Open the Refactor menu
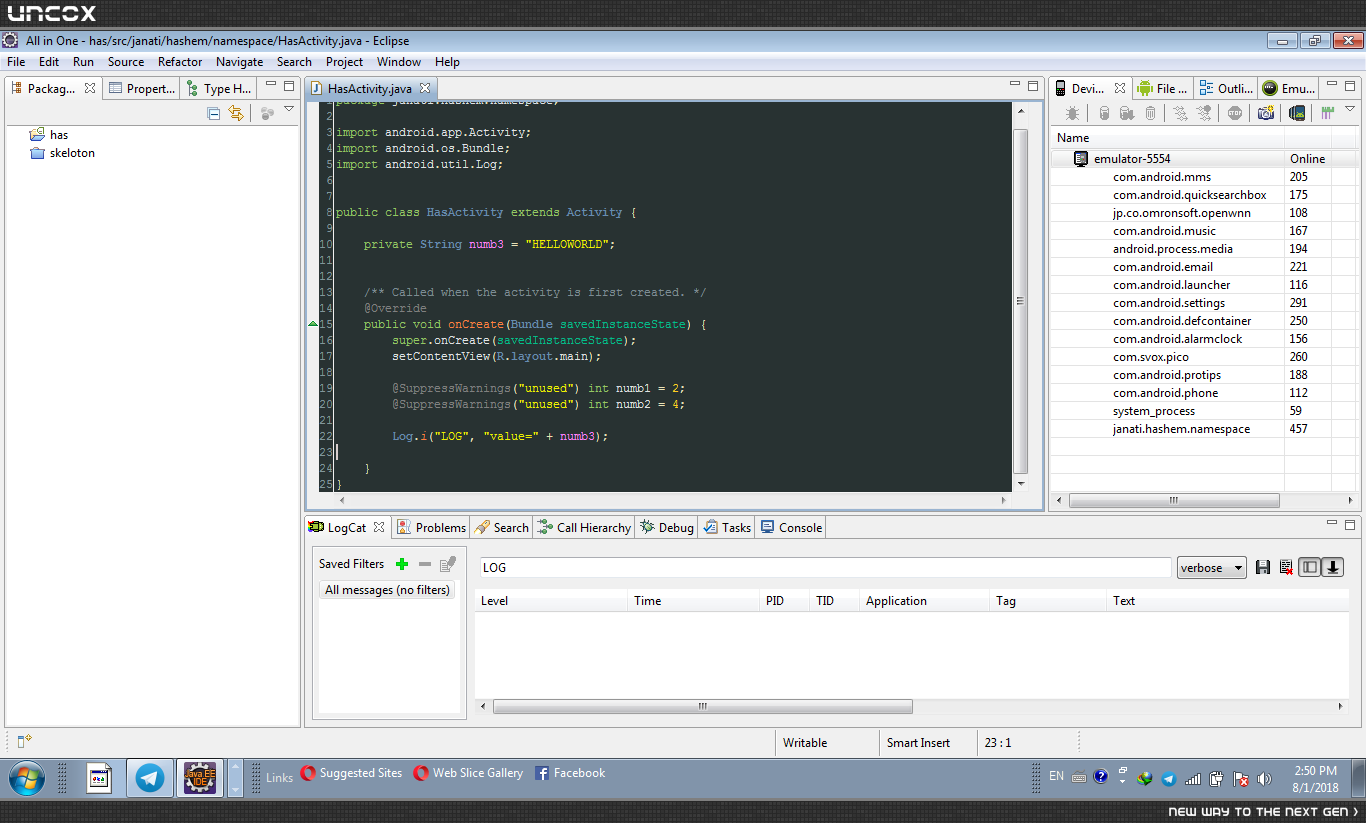1366x823 pixels. coord(180,62)
